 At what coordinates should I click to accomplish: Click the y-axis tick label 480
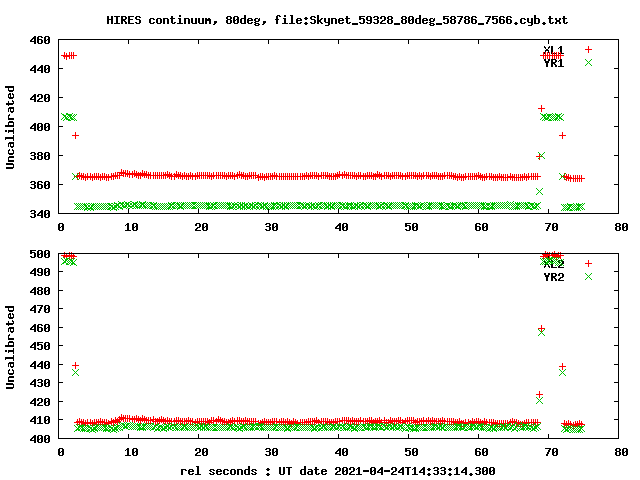click(40, 291)
